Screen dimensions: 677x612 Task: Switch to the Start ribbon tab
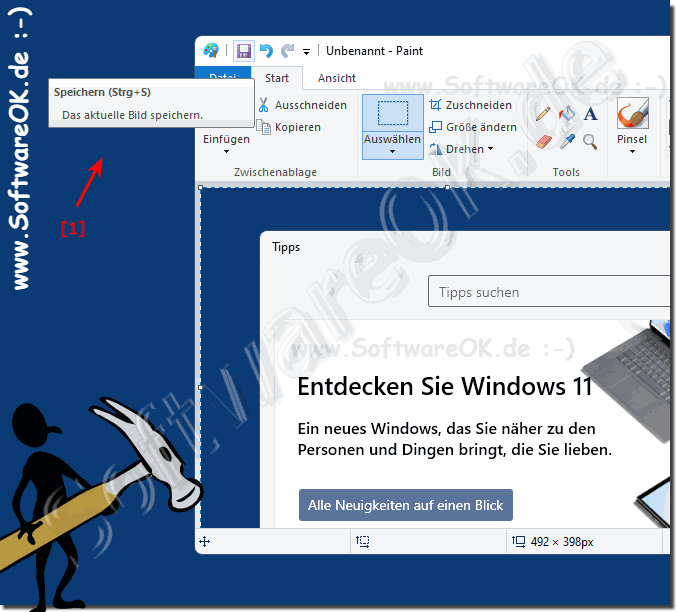(x=277, y=78)
